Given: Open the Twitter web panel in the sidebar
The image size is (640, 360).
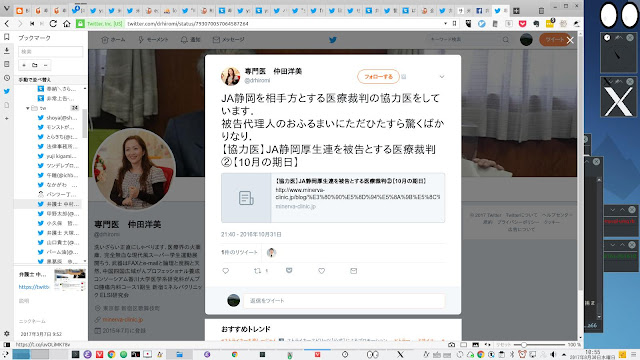Looking at the screenshot, I should pos(7,91).
